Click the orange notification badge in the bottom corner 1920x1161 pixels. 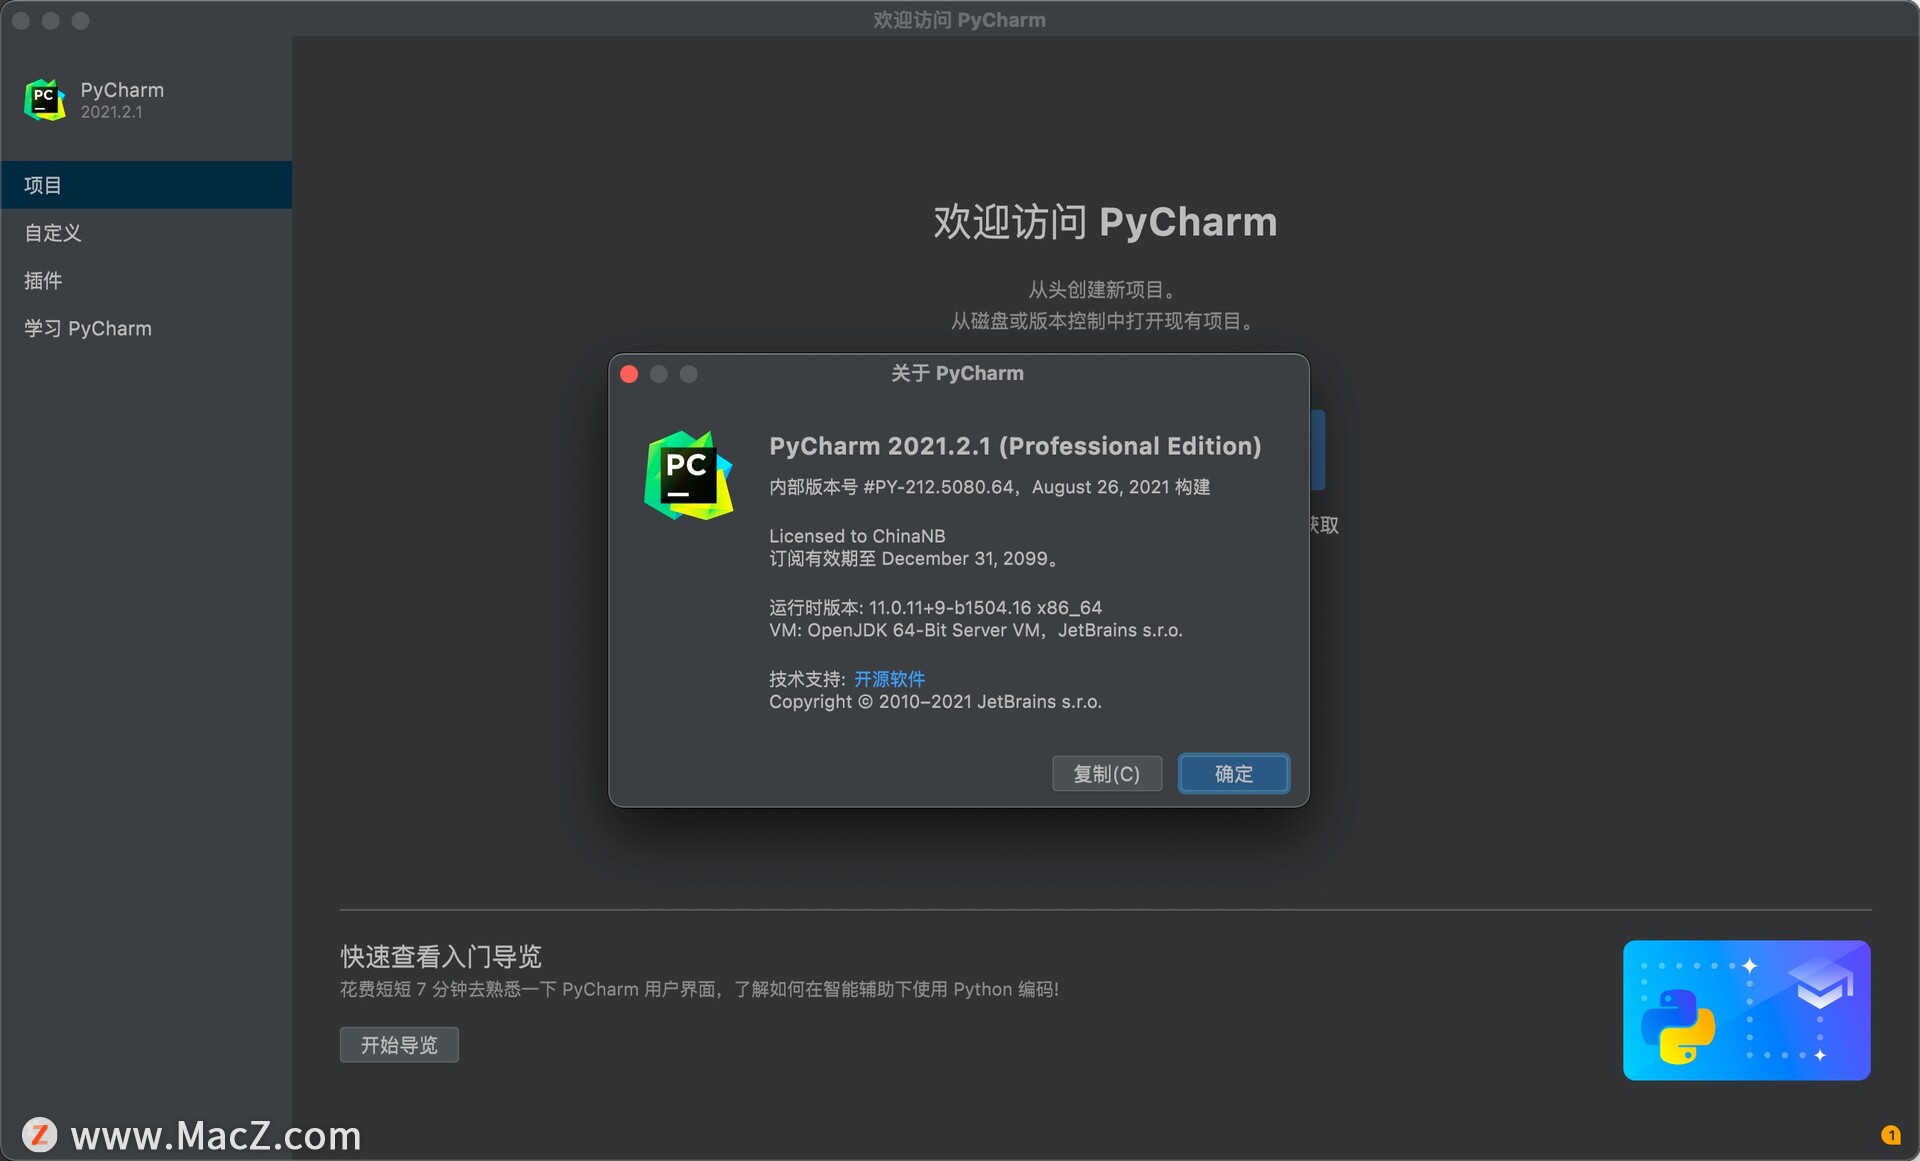coord(1890,1134)
